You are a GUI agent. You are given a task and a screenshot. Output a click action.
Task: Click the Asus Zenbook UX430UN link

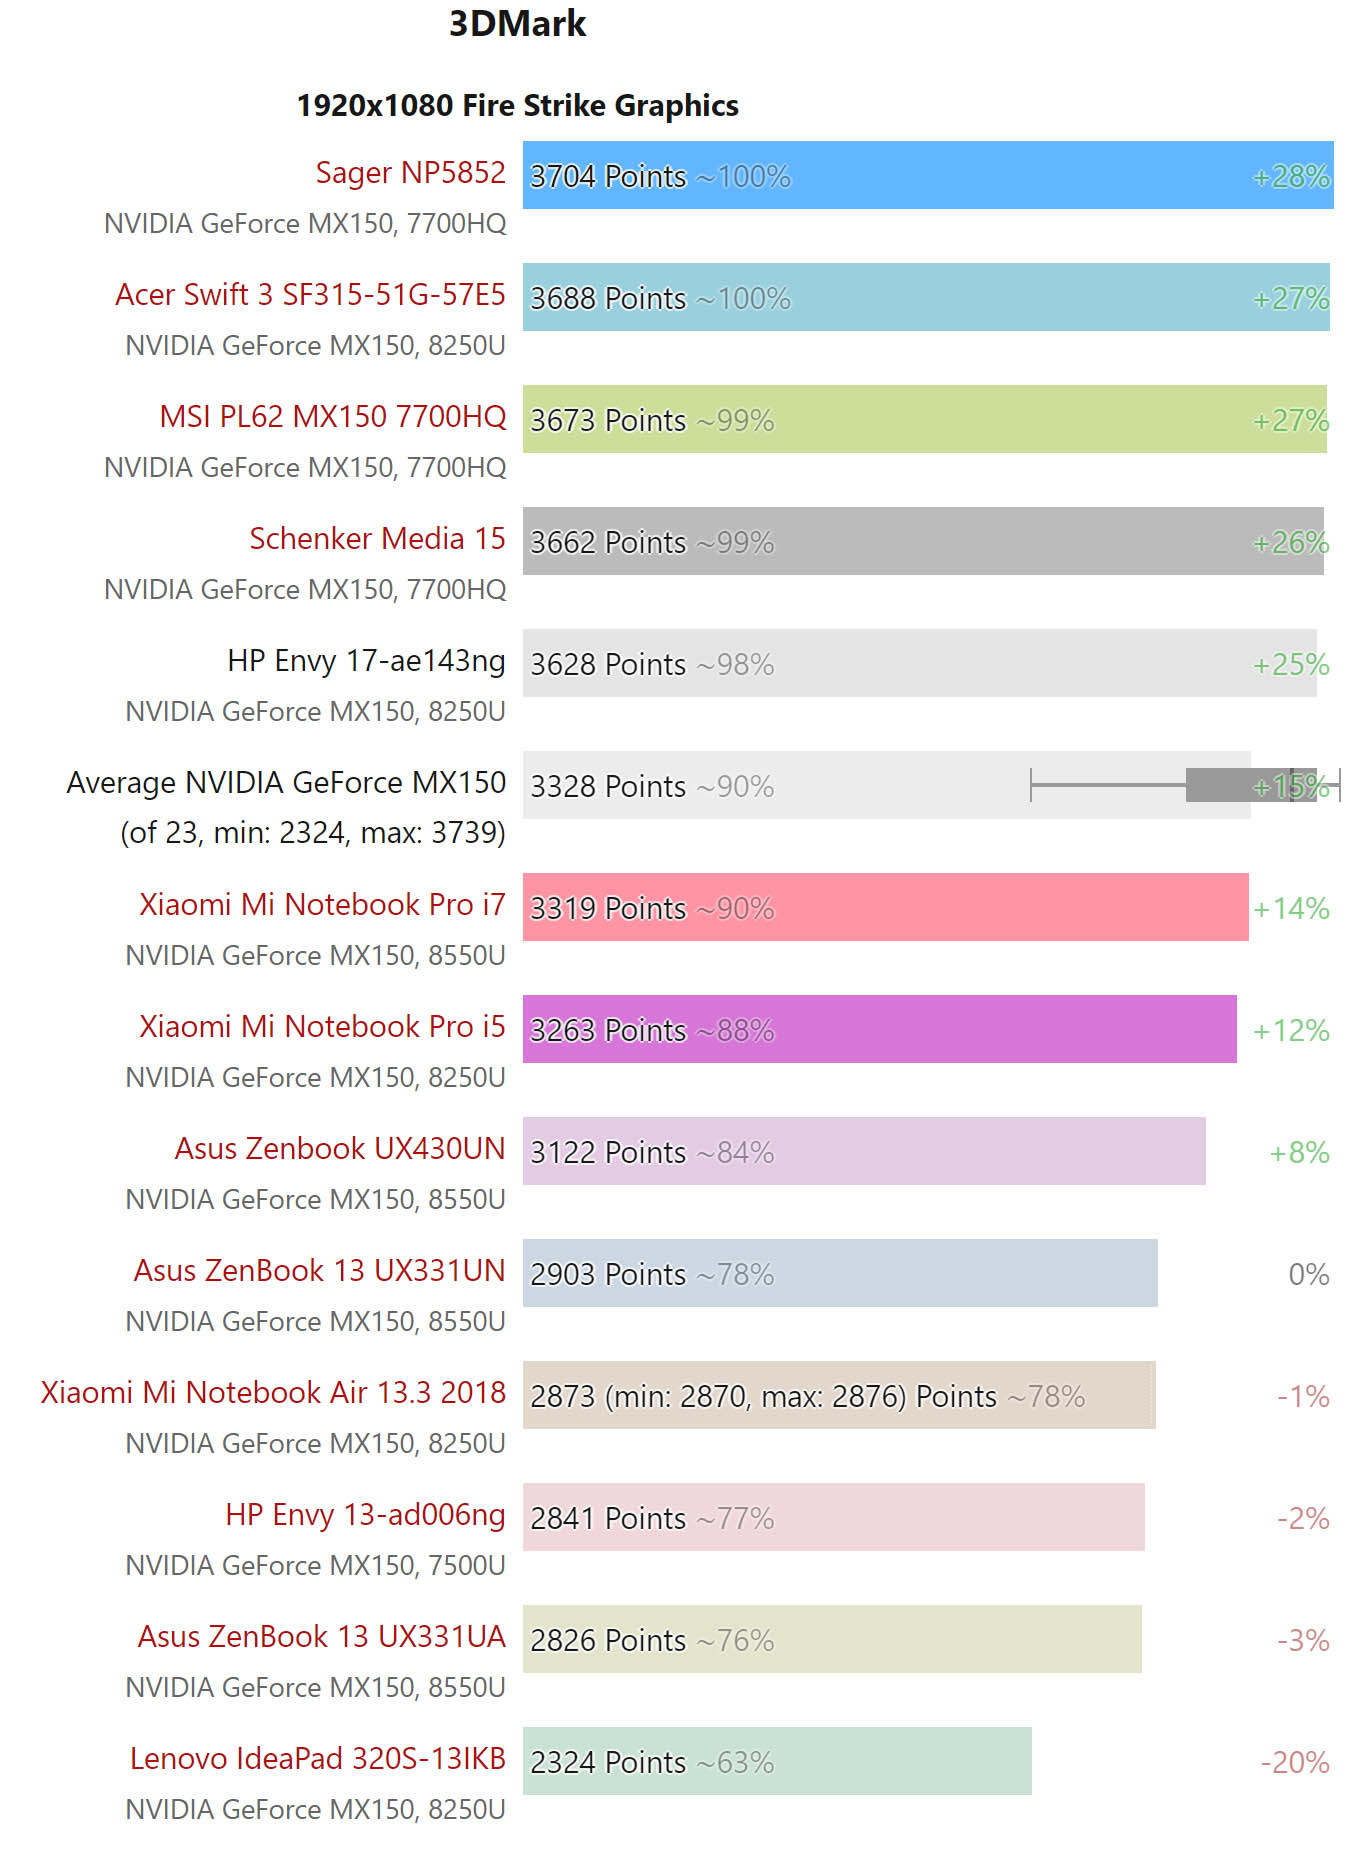[340, 1149]
